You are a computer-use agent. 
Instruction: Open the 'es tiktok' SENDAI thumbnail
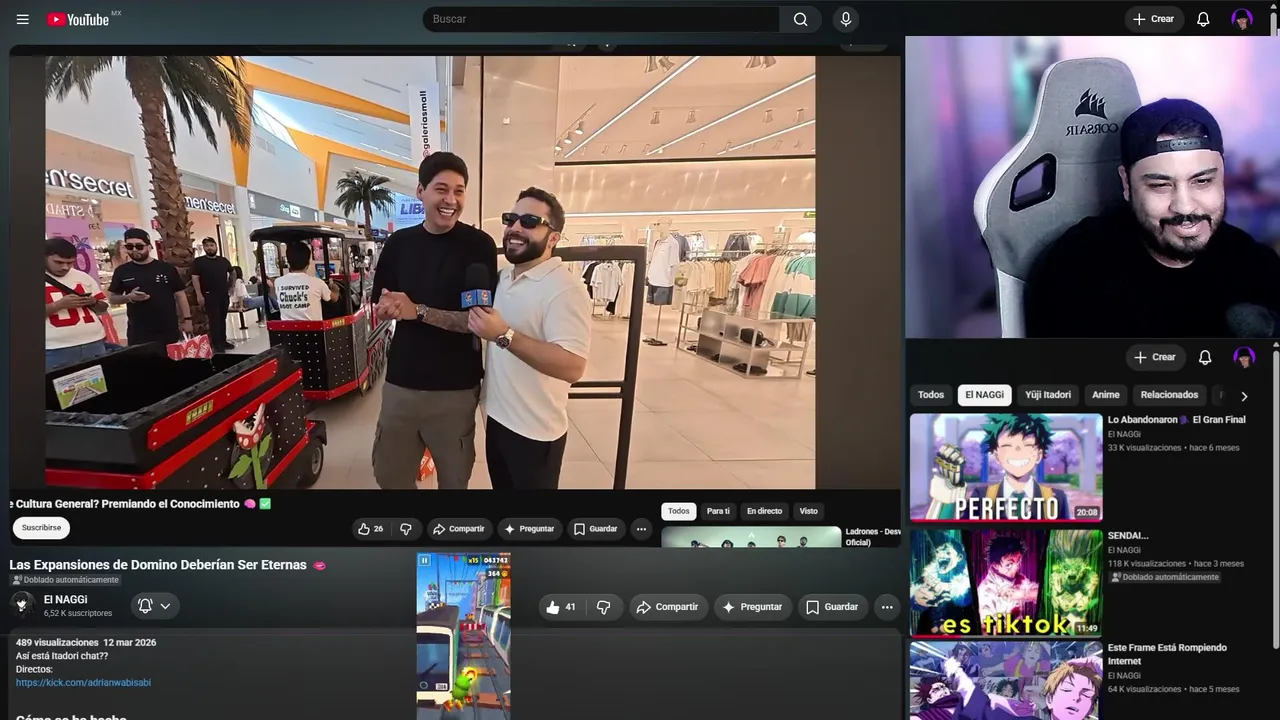(x=1006, y=583)
